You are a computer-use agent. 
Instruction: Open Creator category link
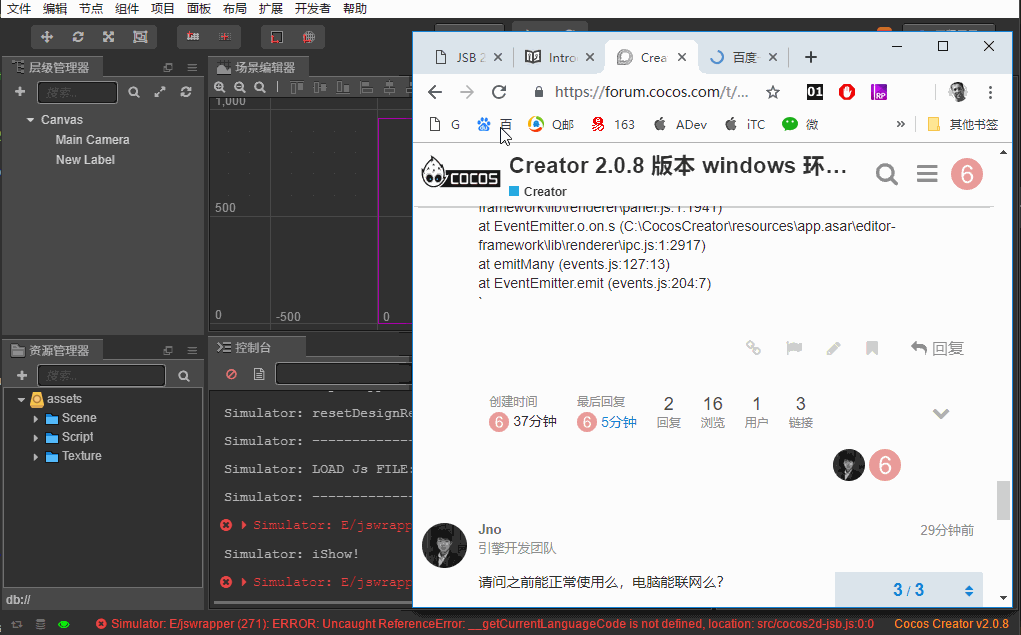[x=538, y=191]
